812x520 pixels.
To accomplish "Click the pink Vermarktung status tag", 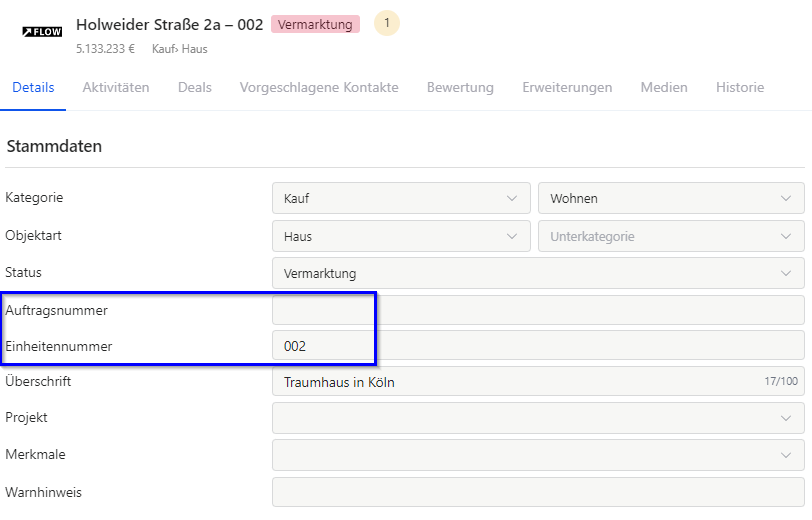I will point(315,24).
